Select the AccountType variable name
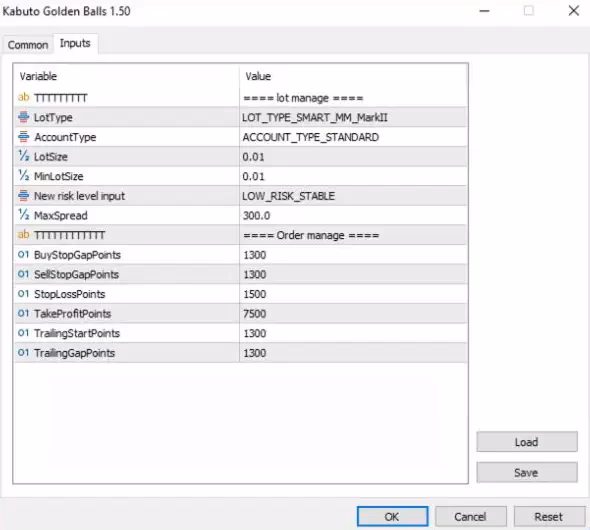This screenshot has width=590, height=530. click(65, 137)
